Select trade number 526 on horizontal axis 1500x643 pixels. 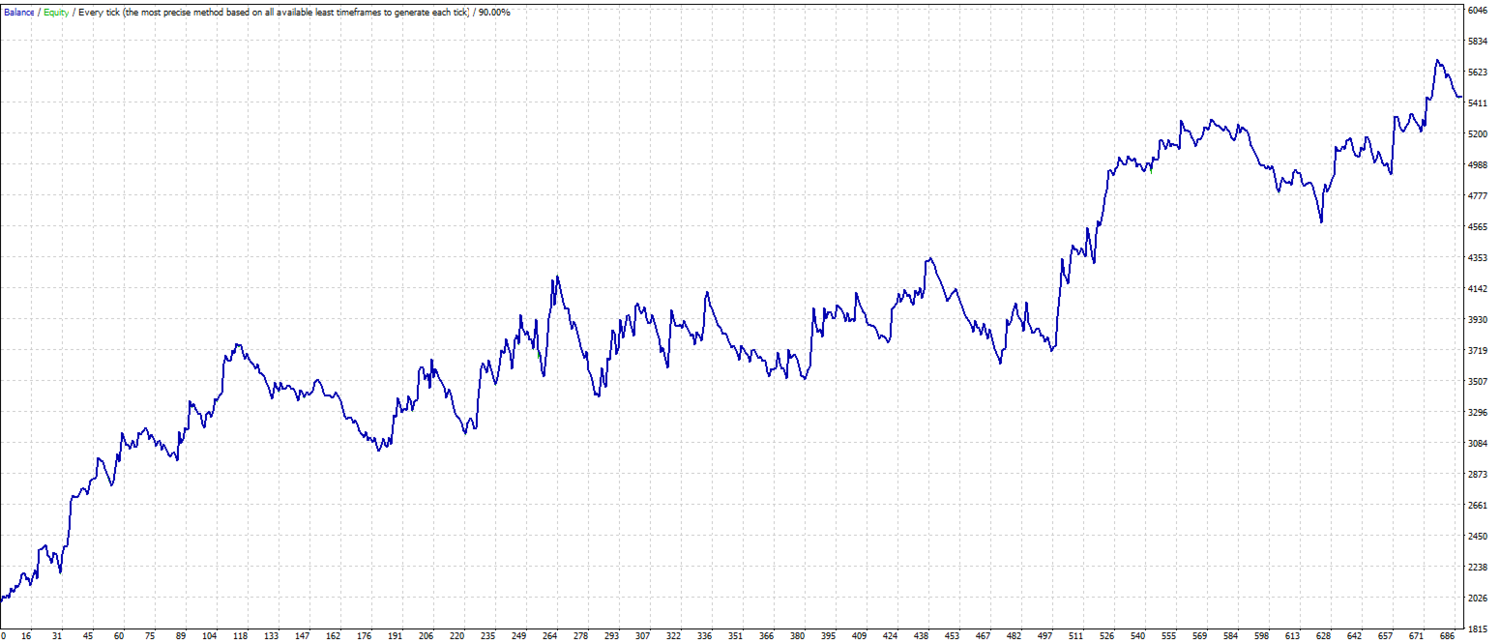(x=1107, y=636)
